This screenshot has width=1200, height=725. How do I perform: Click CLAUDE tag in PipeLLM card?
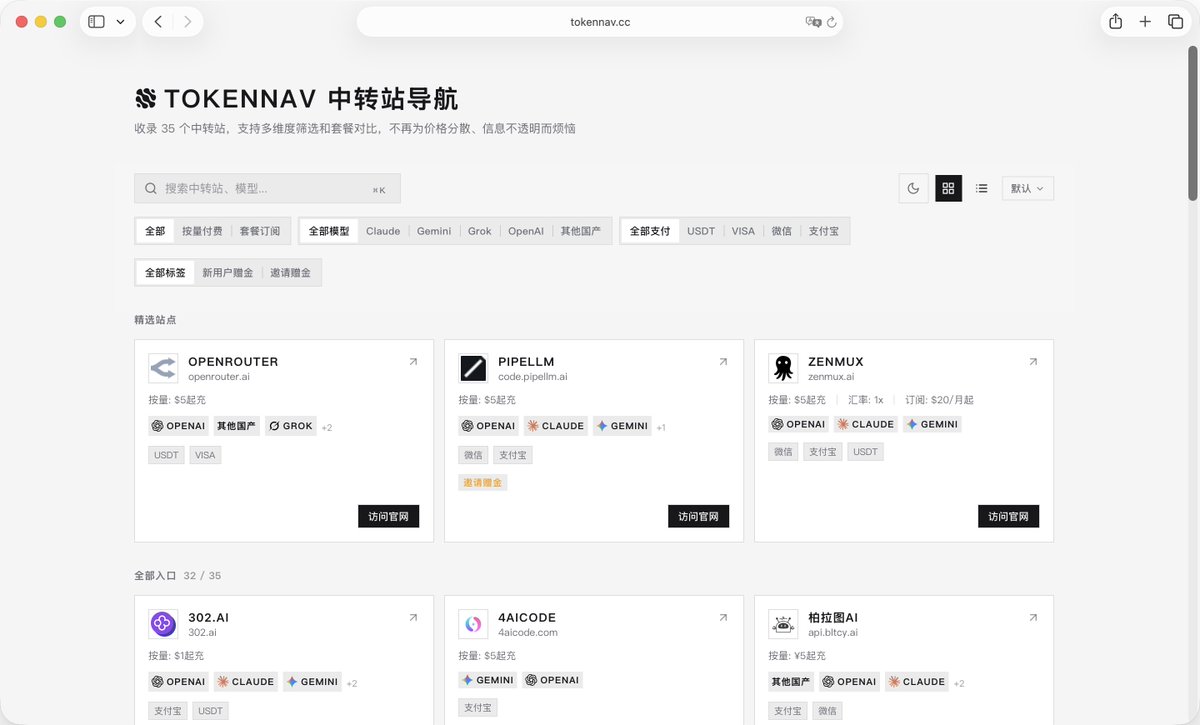pos(556,426)
